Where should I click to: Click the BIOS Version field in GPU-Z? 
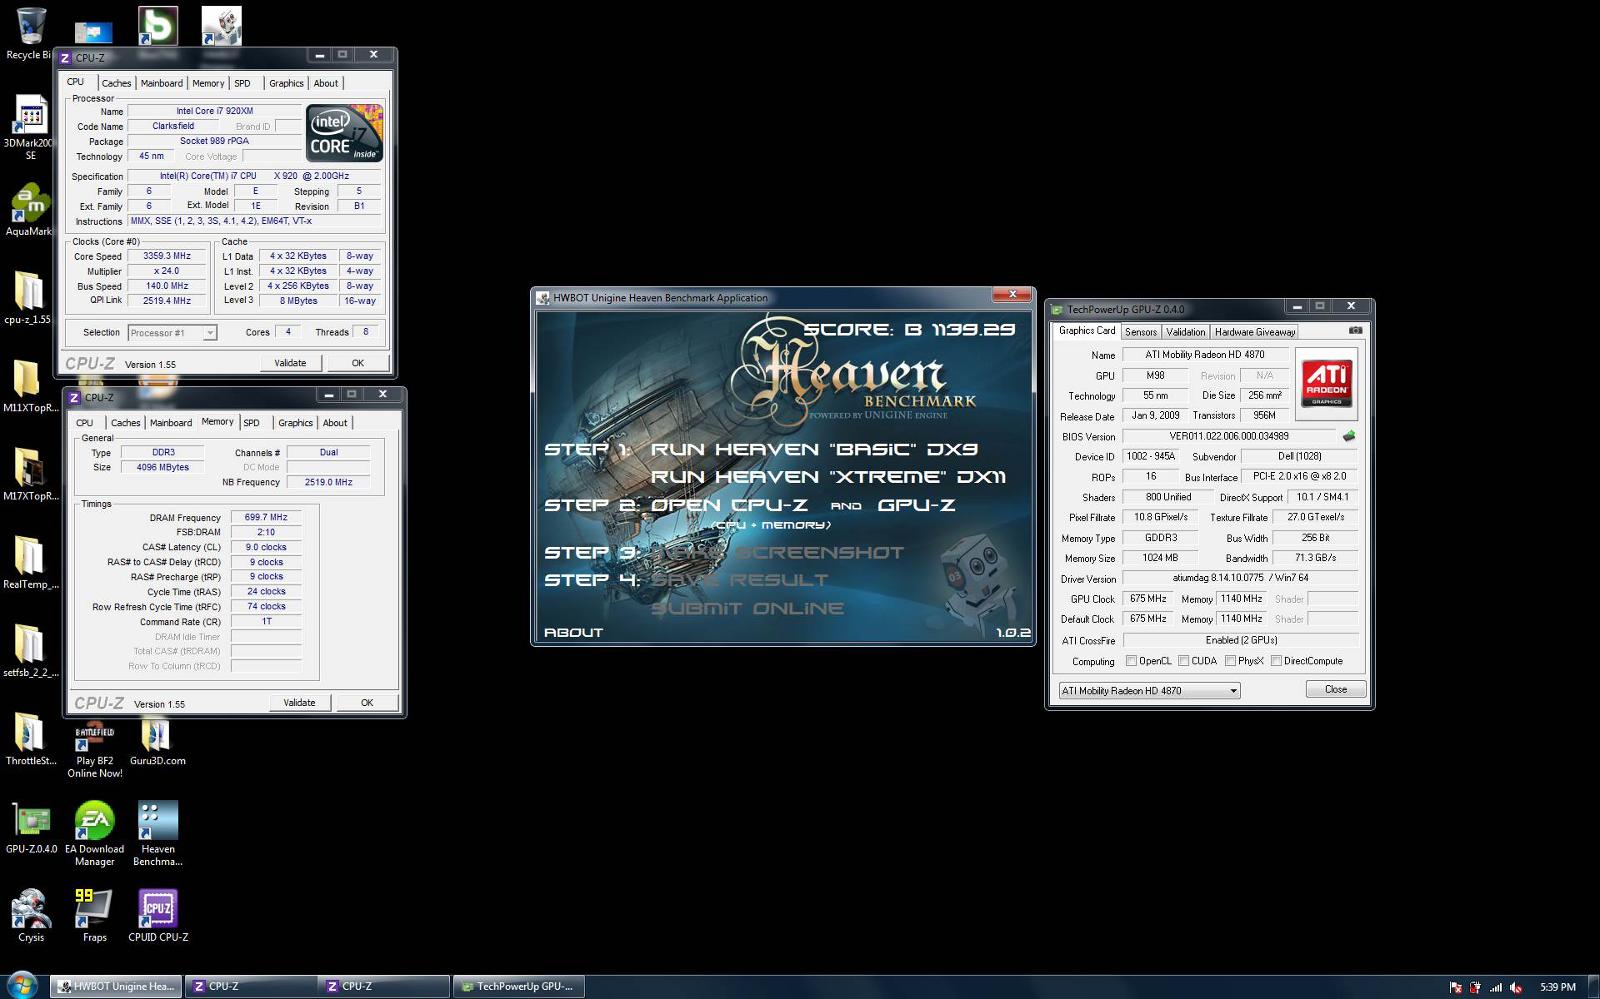pos(1229,436)
